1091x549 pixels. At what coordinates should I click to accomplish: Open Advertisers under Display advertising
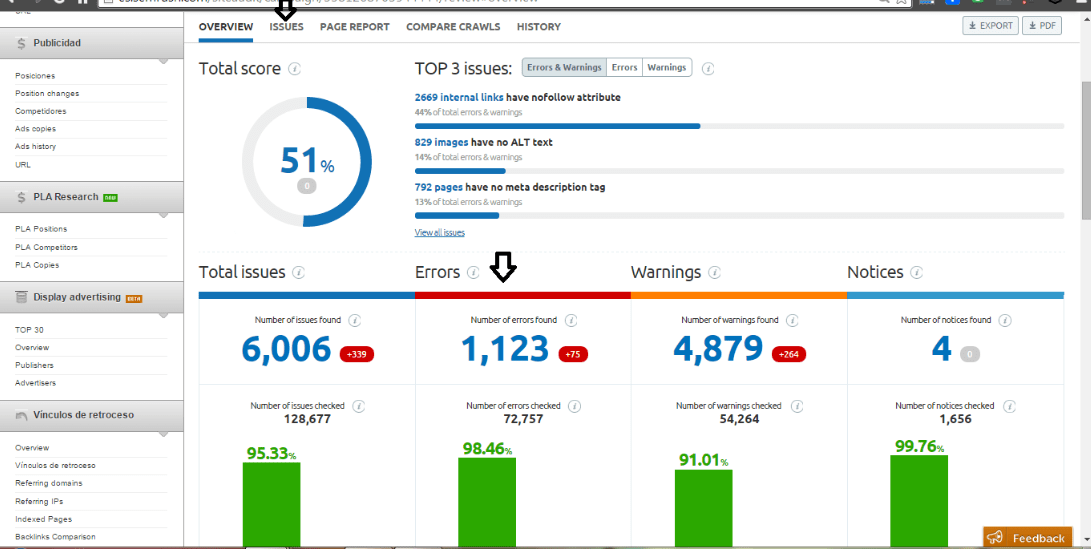(35, 383)
